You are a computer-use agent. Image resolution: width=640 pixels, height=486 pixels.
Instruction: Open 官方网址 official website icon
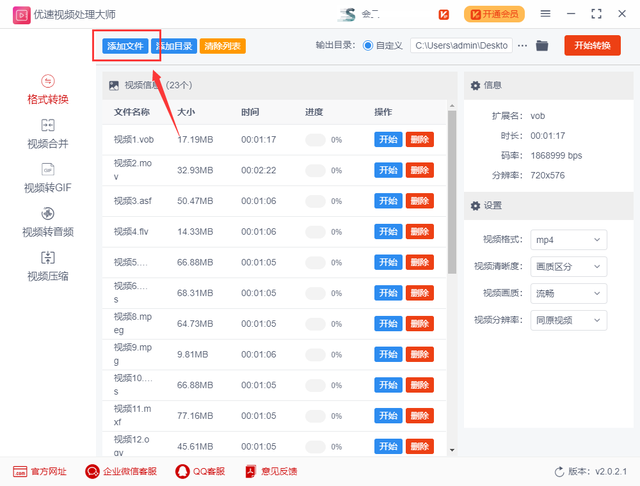20,472
